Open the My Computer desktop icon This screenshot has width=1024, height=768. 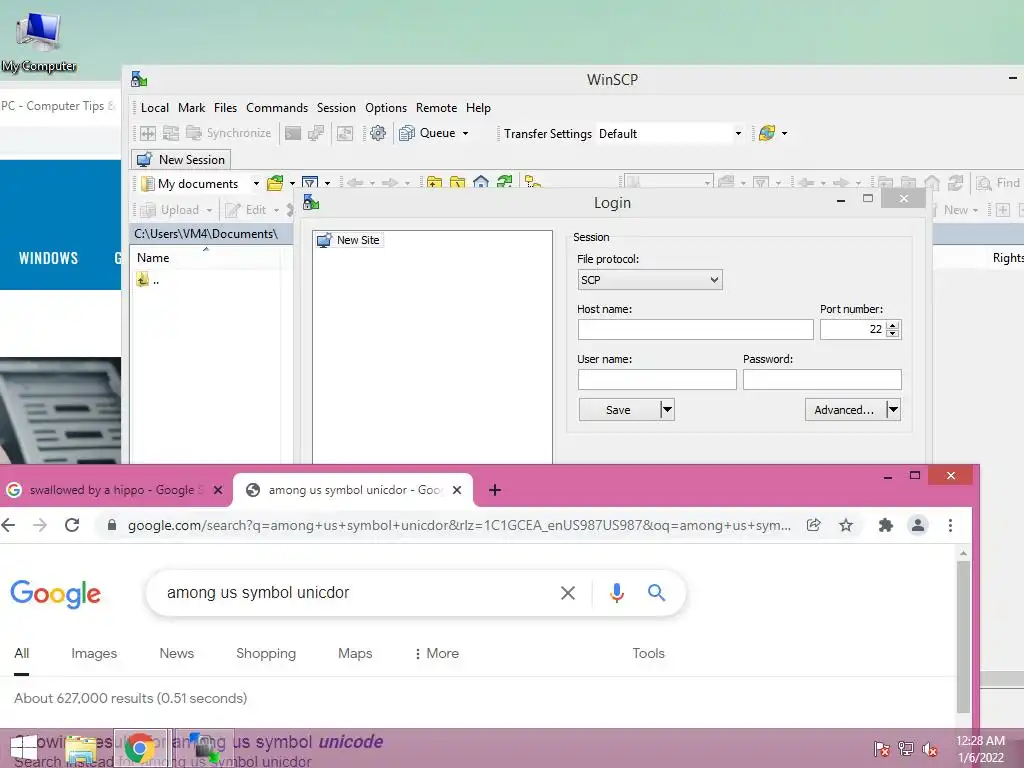coord(39,40)
